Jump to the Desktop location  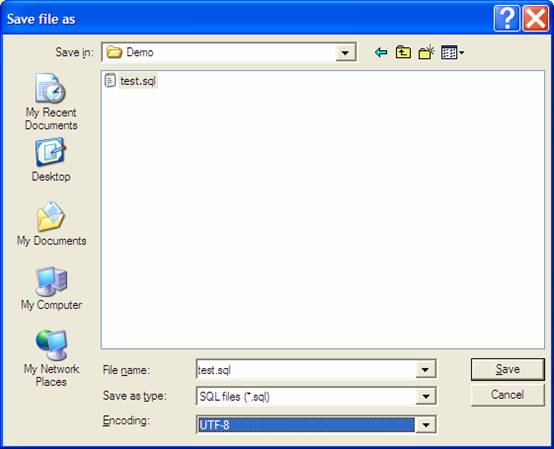pyautogui.click(x=51, y=160)
